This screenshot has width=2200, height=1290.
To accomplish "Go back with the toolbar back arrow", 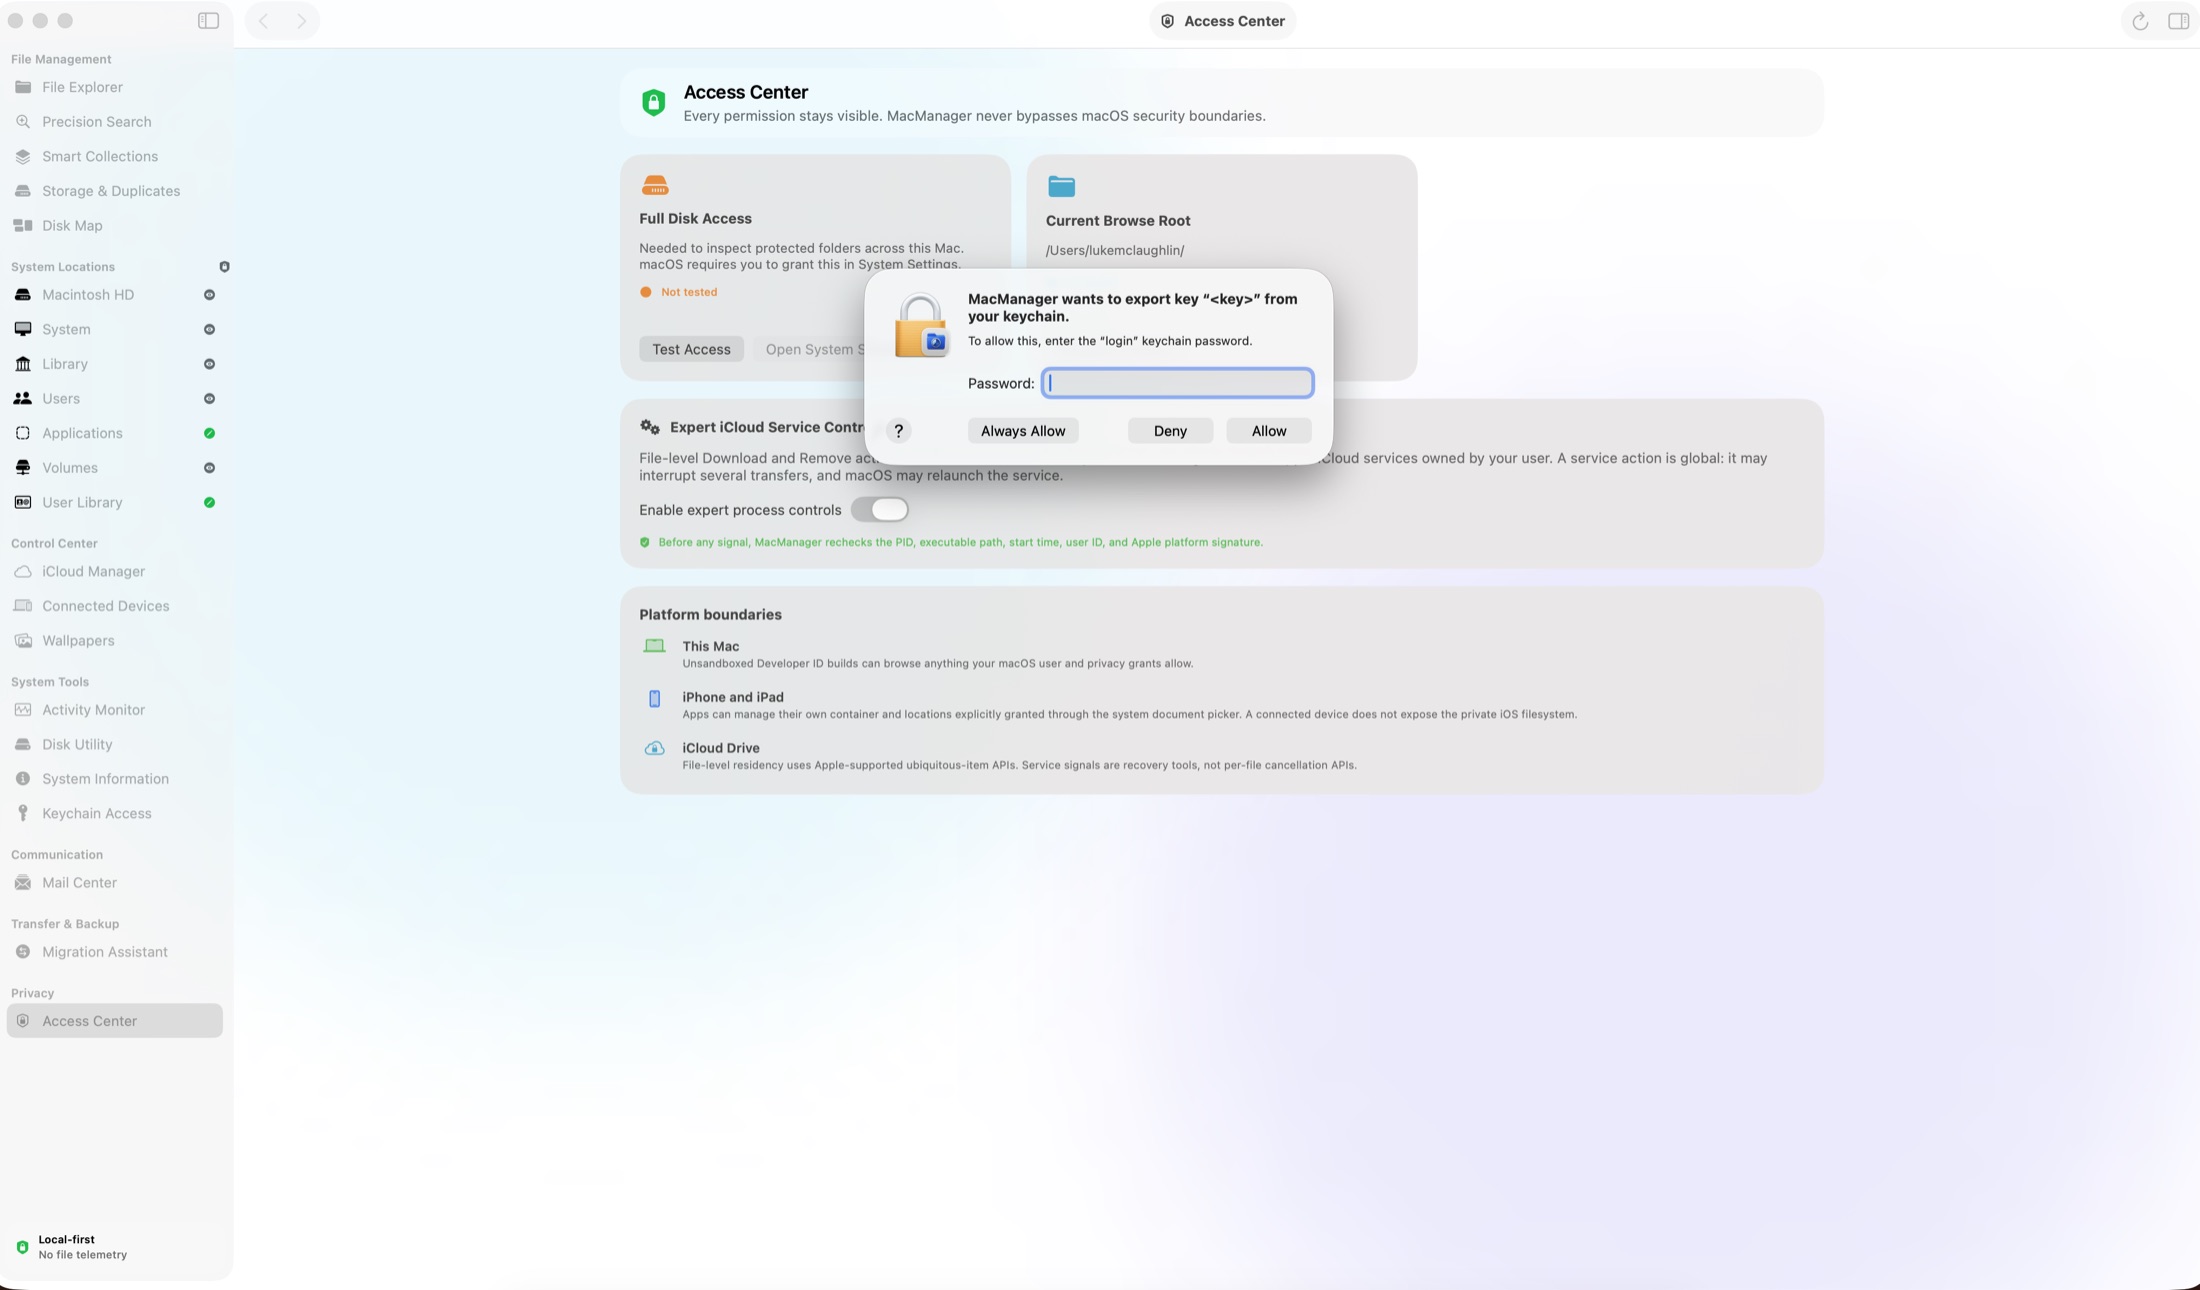I will click(x=264, y=21).
